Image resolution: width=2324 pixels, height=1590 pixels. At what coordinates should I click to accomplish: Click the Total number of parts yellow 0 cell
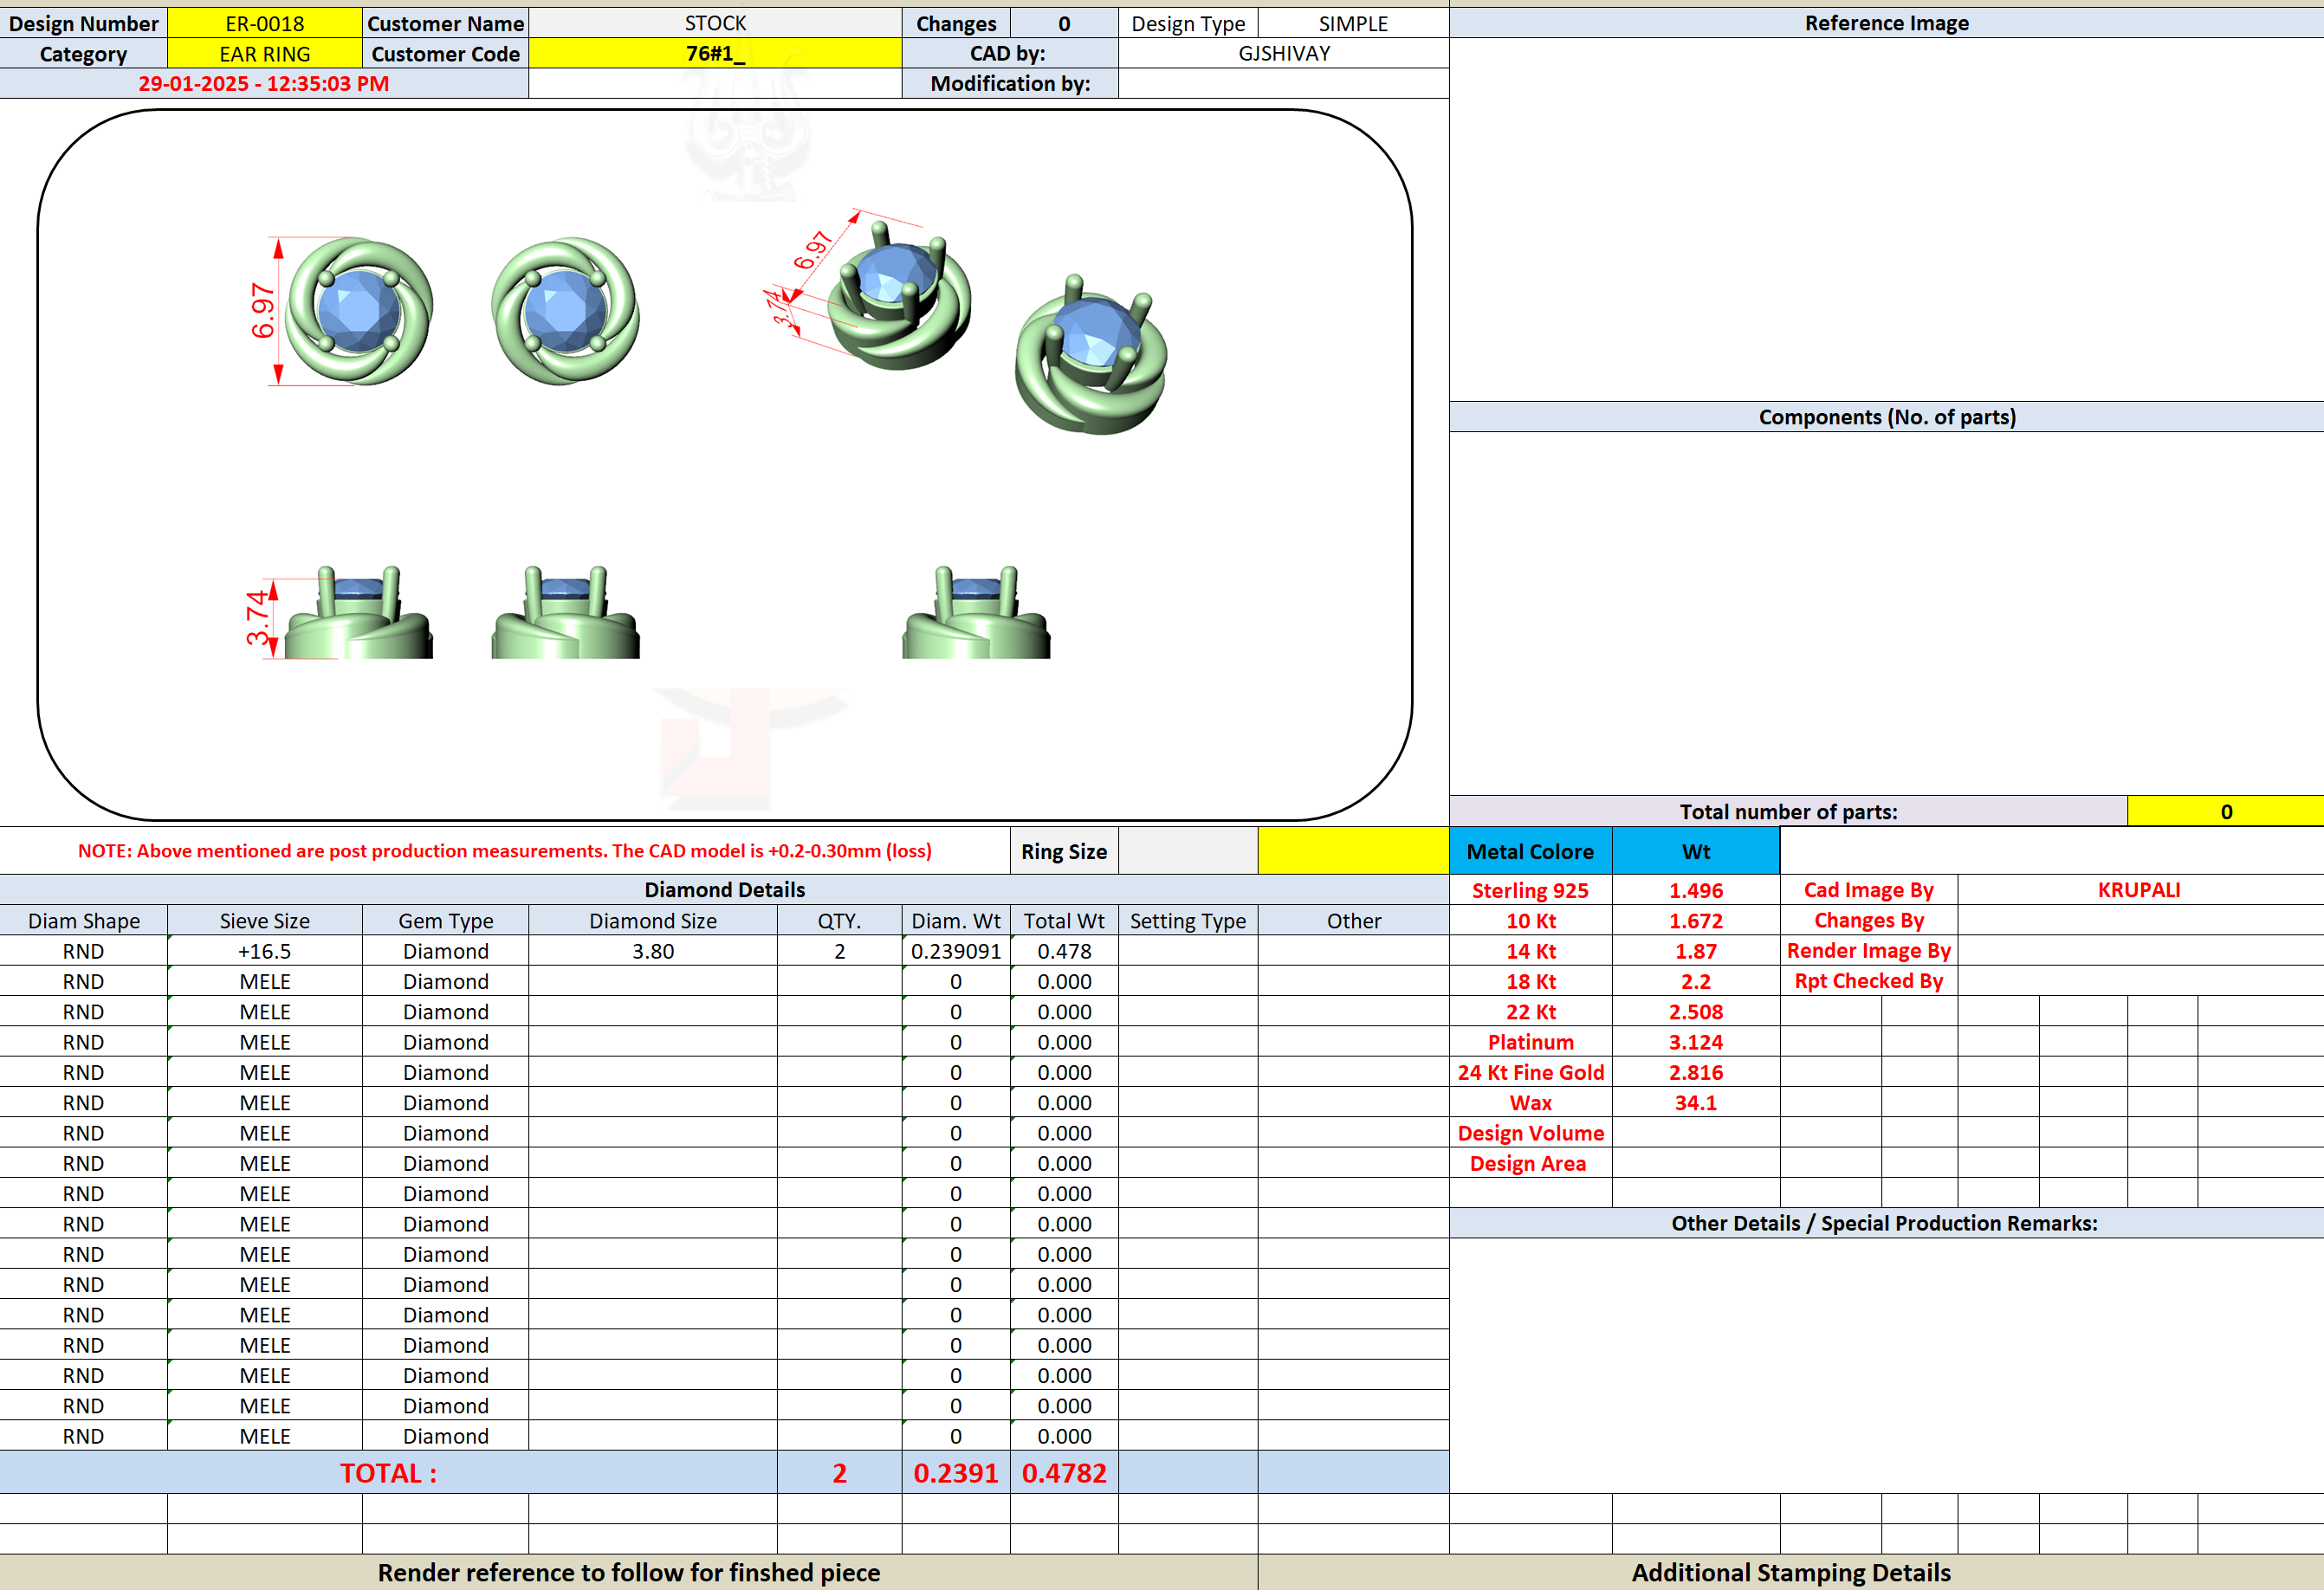click(x=2226, y=812)
